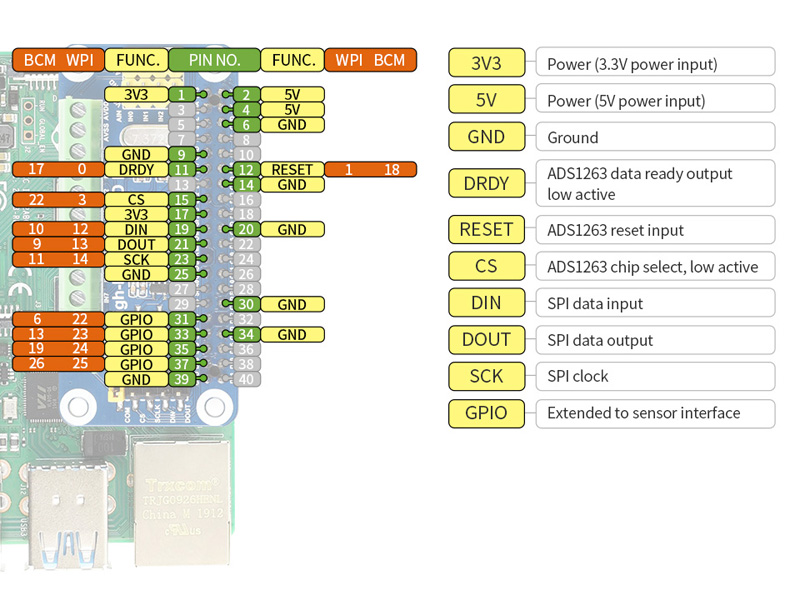This screenshot has width=800, height=600.
Task: Click the gray pin number 27 box
Action: pyautogui.click(x=182, y=289)
